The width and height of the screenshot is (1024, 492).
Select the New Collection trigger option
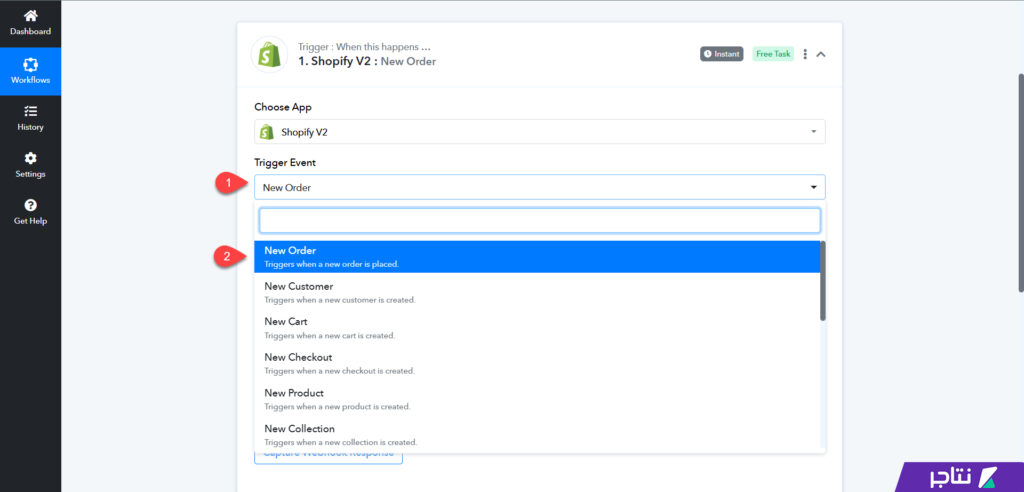coord(537,435)
